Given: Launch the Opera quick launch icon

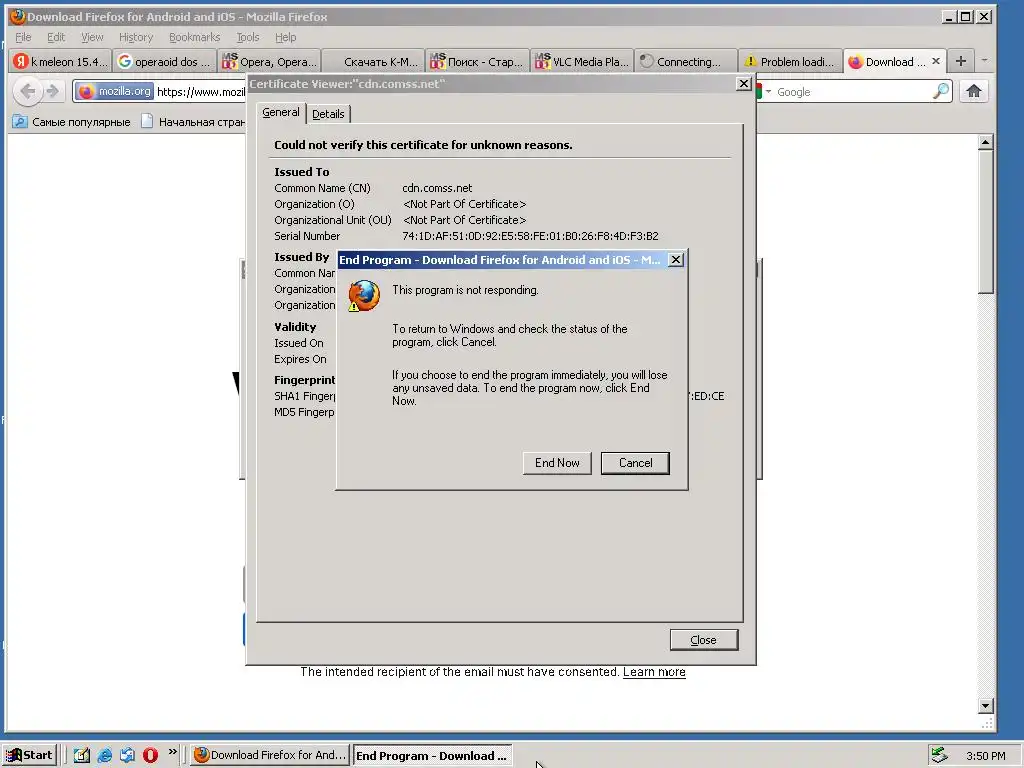Looking at the screenshot, I should [x=150, y=755].
